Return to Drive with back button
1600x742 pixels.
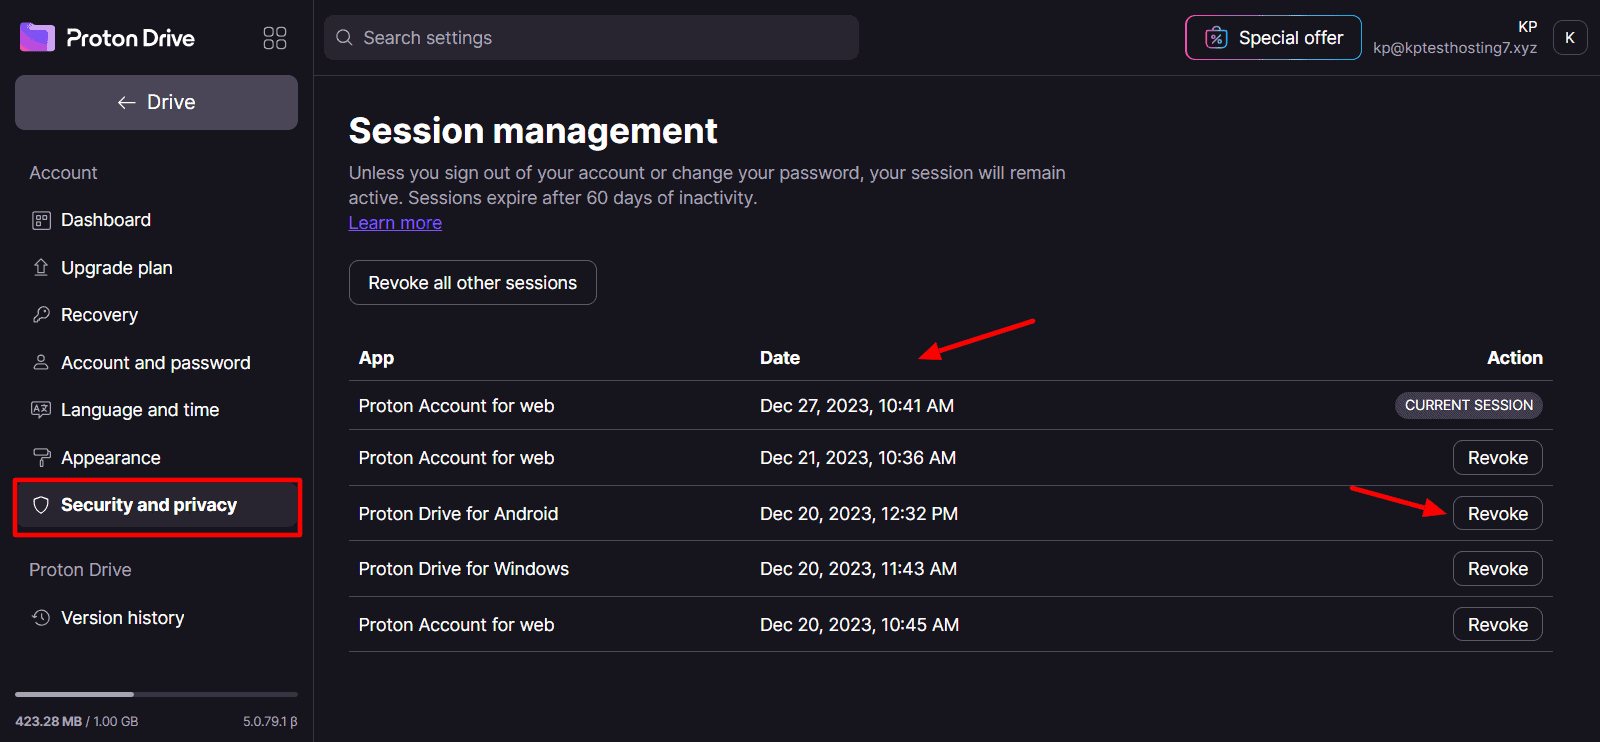[156, 102]
